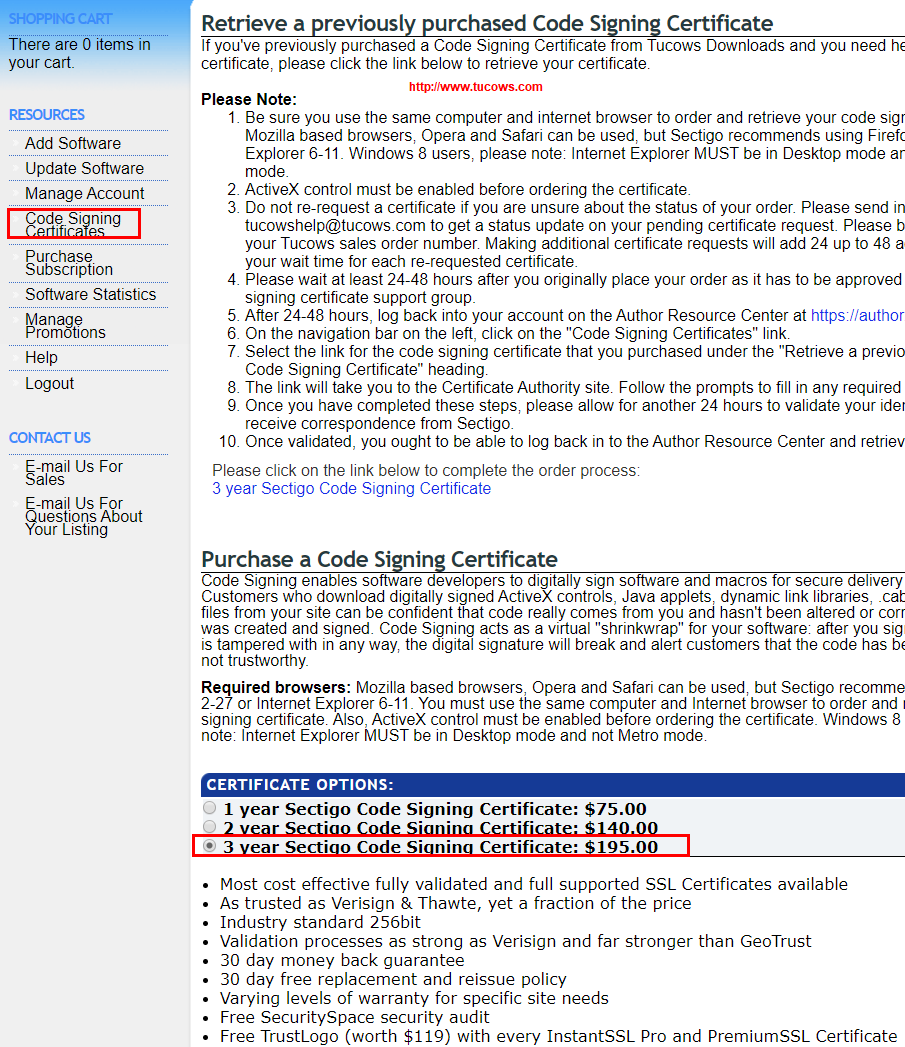Open Purchase Subscription link
The height and width of the screenshot is (1047, 905).
[69, 263]
